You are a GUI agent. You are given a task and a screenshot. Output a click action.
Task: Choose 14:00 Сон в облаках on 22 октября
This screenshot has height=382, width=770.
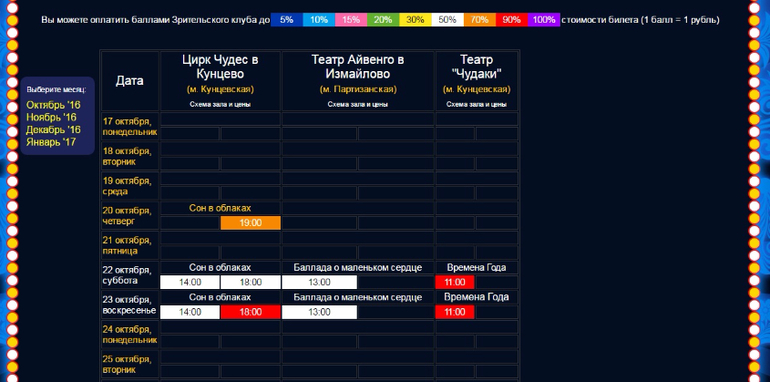click(190, 282)
